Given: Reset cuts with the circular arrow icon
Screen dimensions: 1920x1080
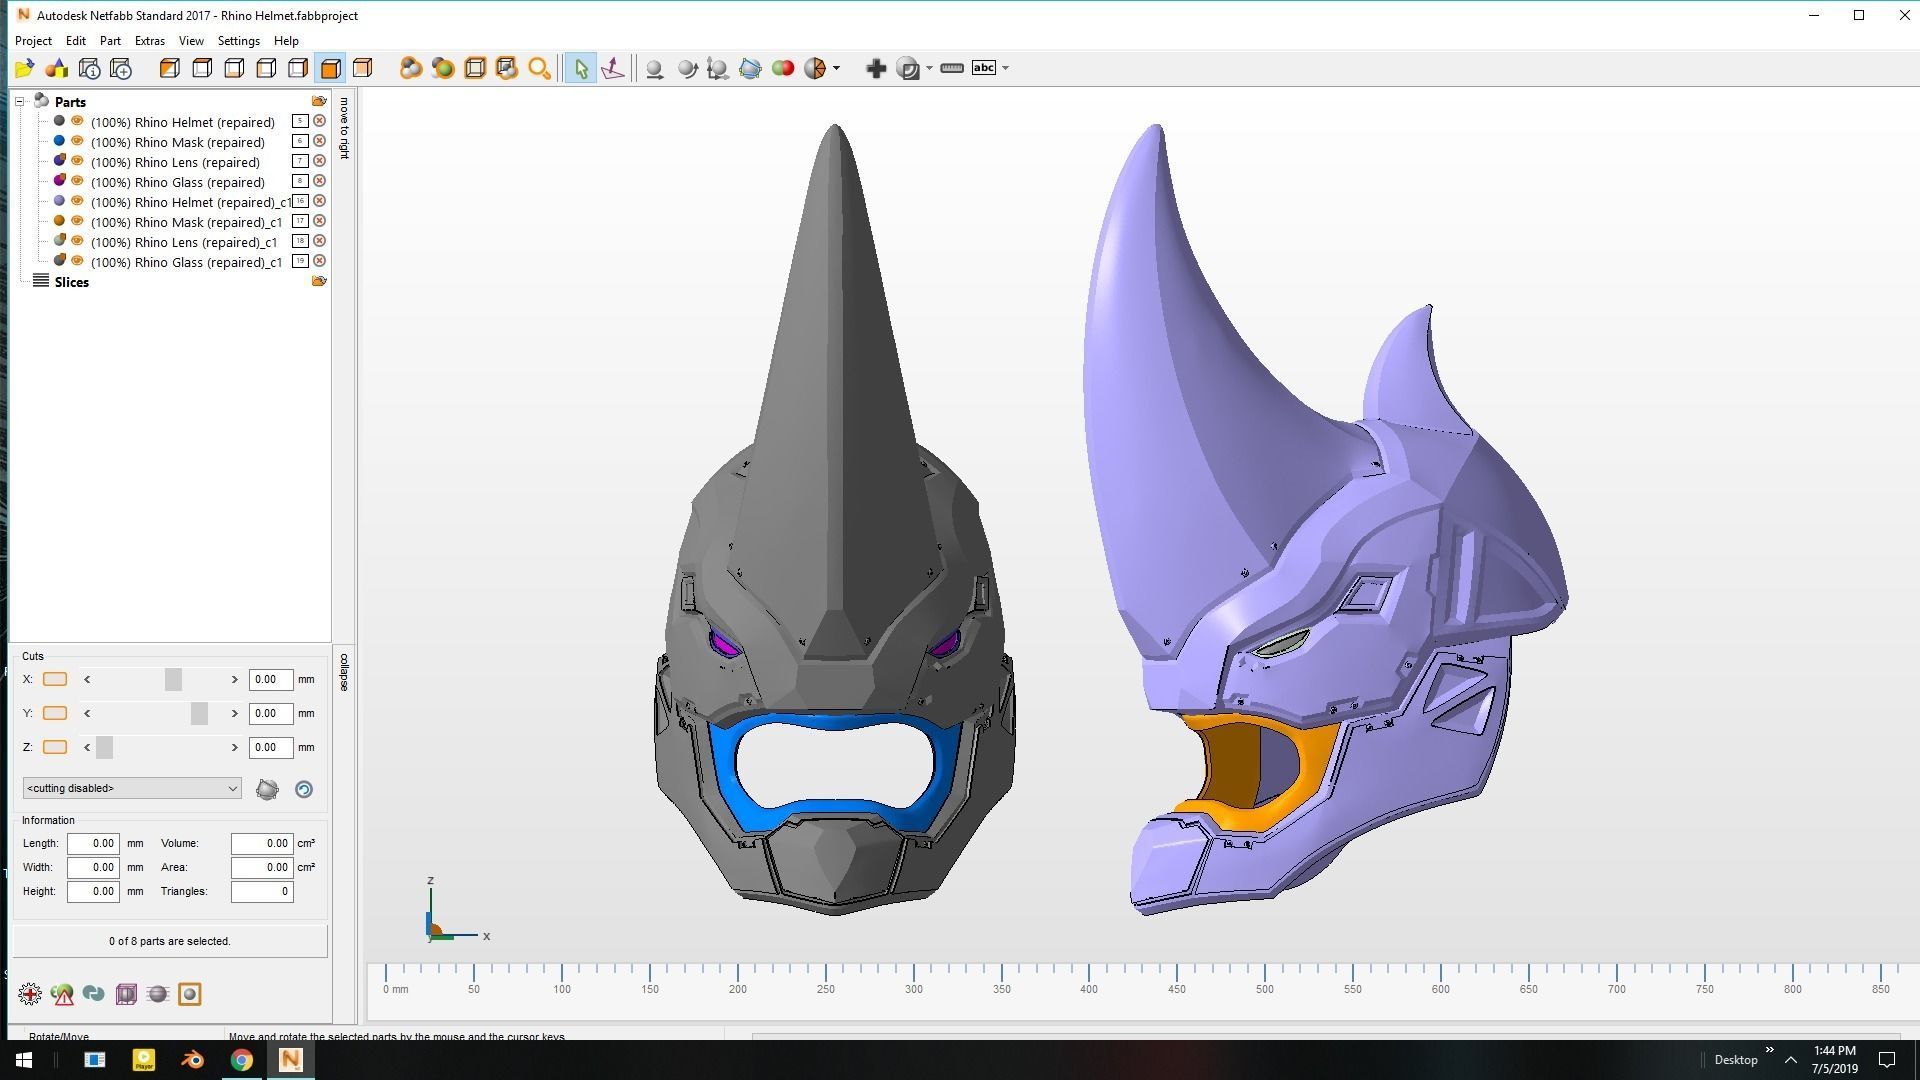Looking at the screenshot, I should click(x=304, y=789).
